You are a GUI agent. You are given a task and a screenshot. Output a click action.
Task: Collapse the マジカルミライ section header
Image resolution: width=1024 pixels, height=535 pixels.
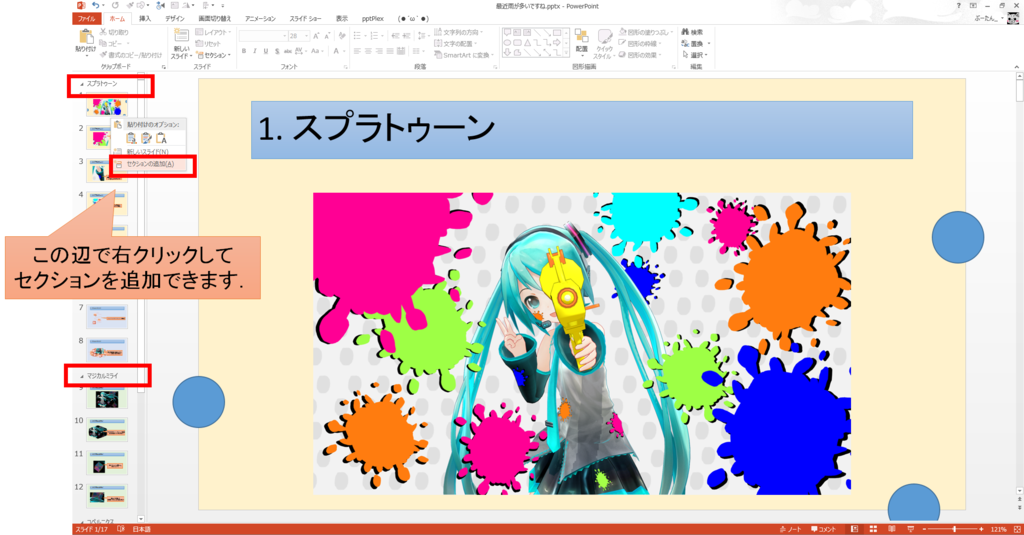tap(82, 376)
